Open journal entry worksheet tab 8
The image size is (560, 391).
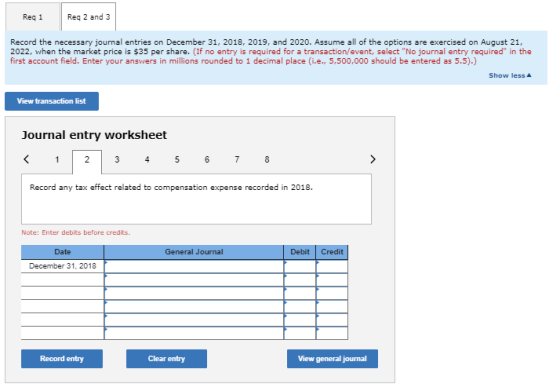267,160
